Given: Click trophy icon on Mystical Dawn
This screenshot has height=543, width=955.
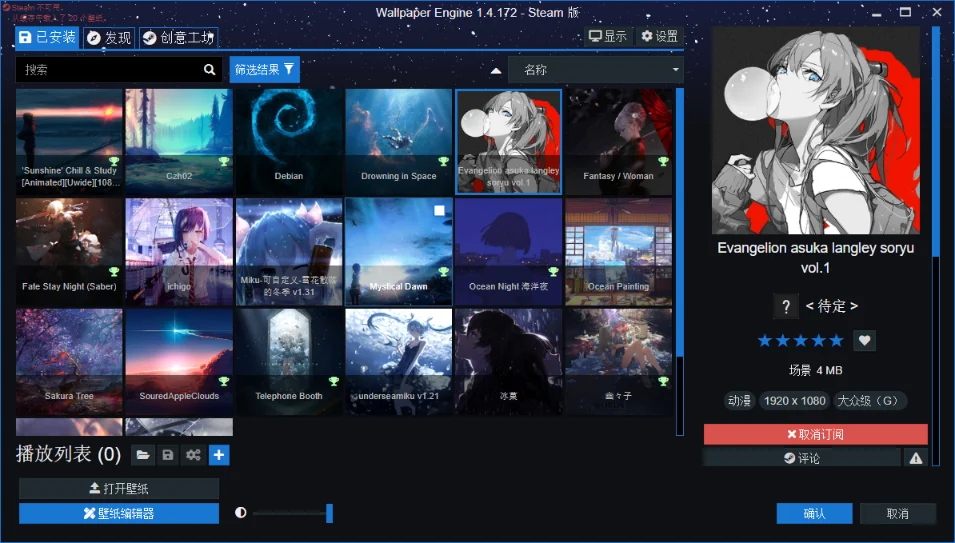Looking at the screenshot, I should pyautogui.click(x=443, y=272).
